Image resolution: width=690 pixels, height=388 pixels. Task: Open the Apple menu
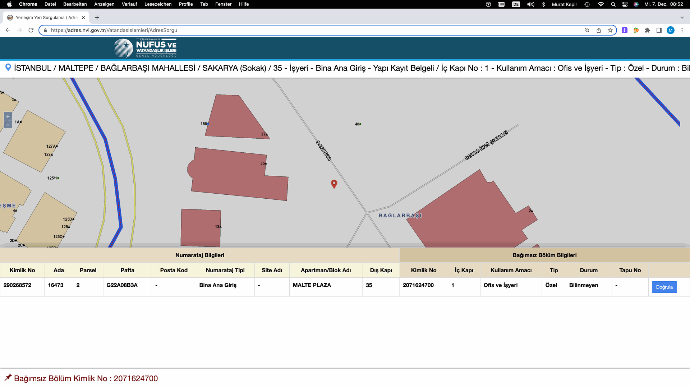[x=9, y=4]
